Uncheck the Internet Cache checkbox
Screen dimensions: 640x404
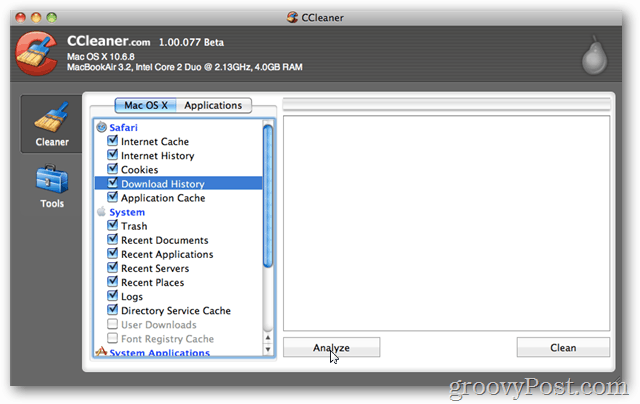pyautogui.click(x=112, y=141)
